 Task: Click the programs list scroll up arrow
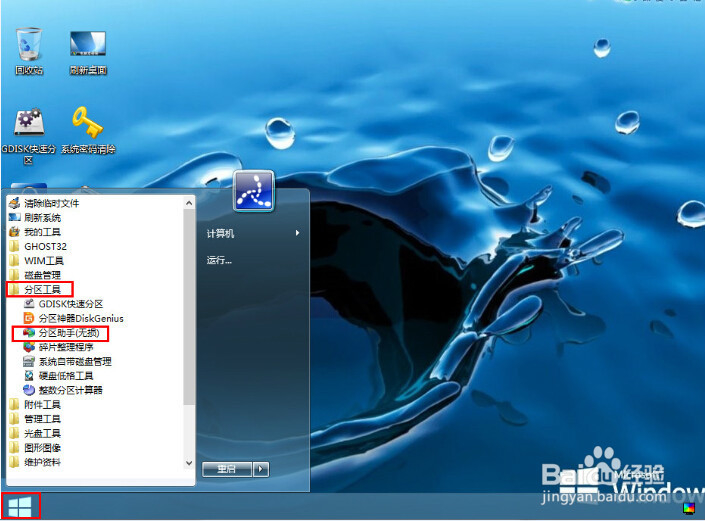click(189, 203)
